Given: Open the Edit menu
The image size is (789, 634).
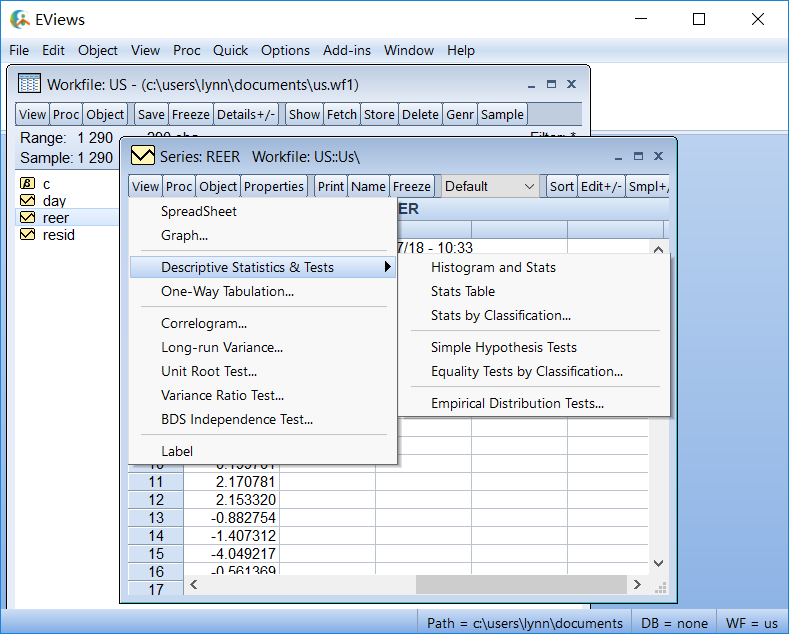Looking at the screenshot, I should (53, 50).
